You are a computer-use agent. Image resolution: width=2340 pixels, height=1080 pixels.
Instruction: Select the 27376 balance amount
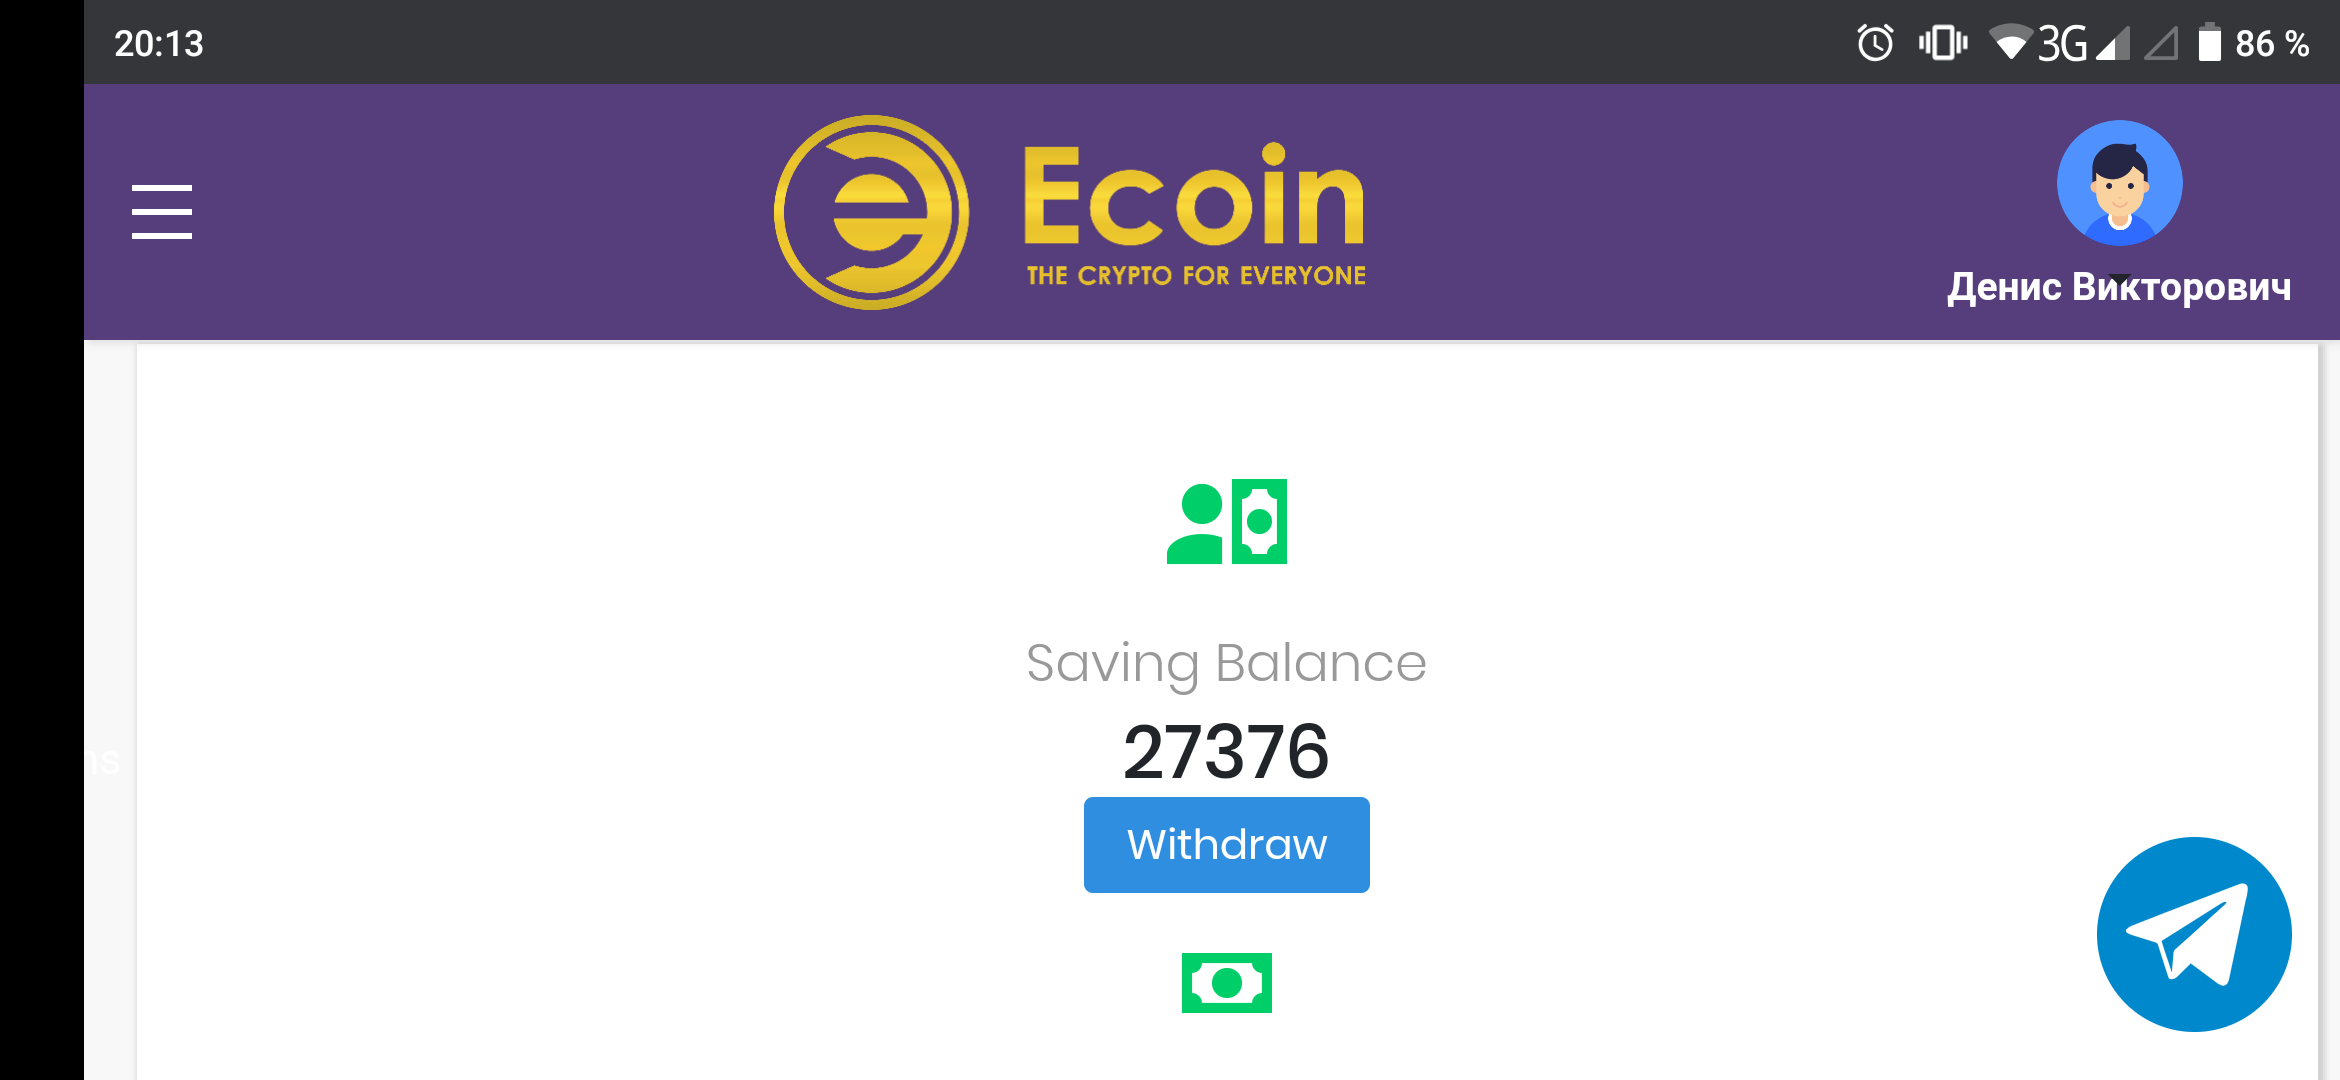pos(1227,752)
